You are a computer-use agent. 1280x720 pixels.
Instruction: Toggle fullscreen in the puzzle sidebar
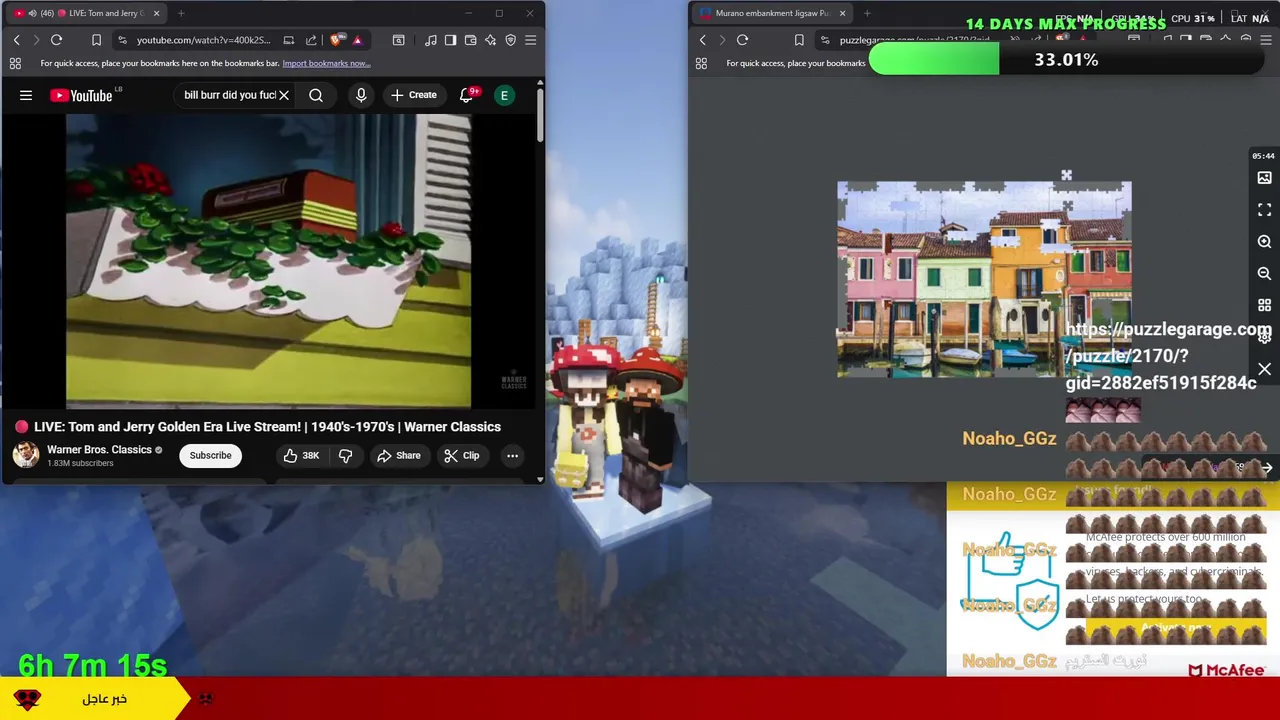(1264, 210)
